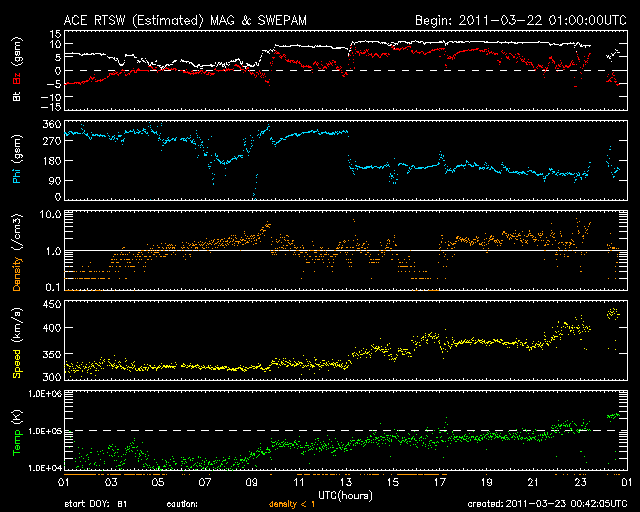The height and width of the screenshot is (512, 640).
Task: Click the '1.0E+05' tick on Temp axis
Action: pyautogui.click(x=45, y=431)
